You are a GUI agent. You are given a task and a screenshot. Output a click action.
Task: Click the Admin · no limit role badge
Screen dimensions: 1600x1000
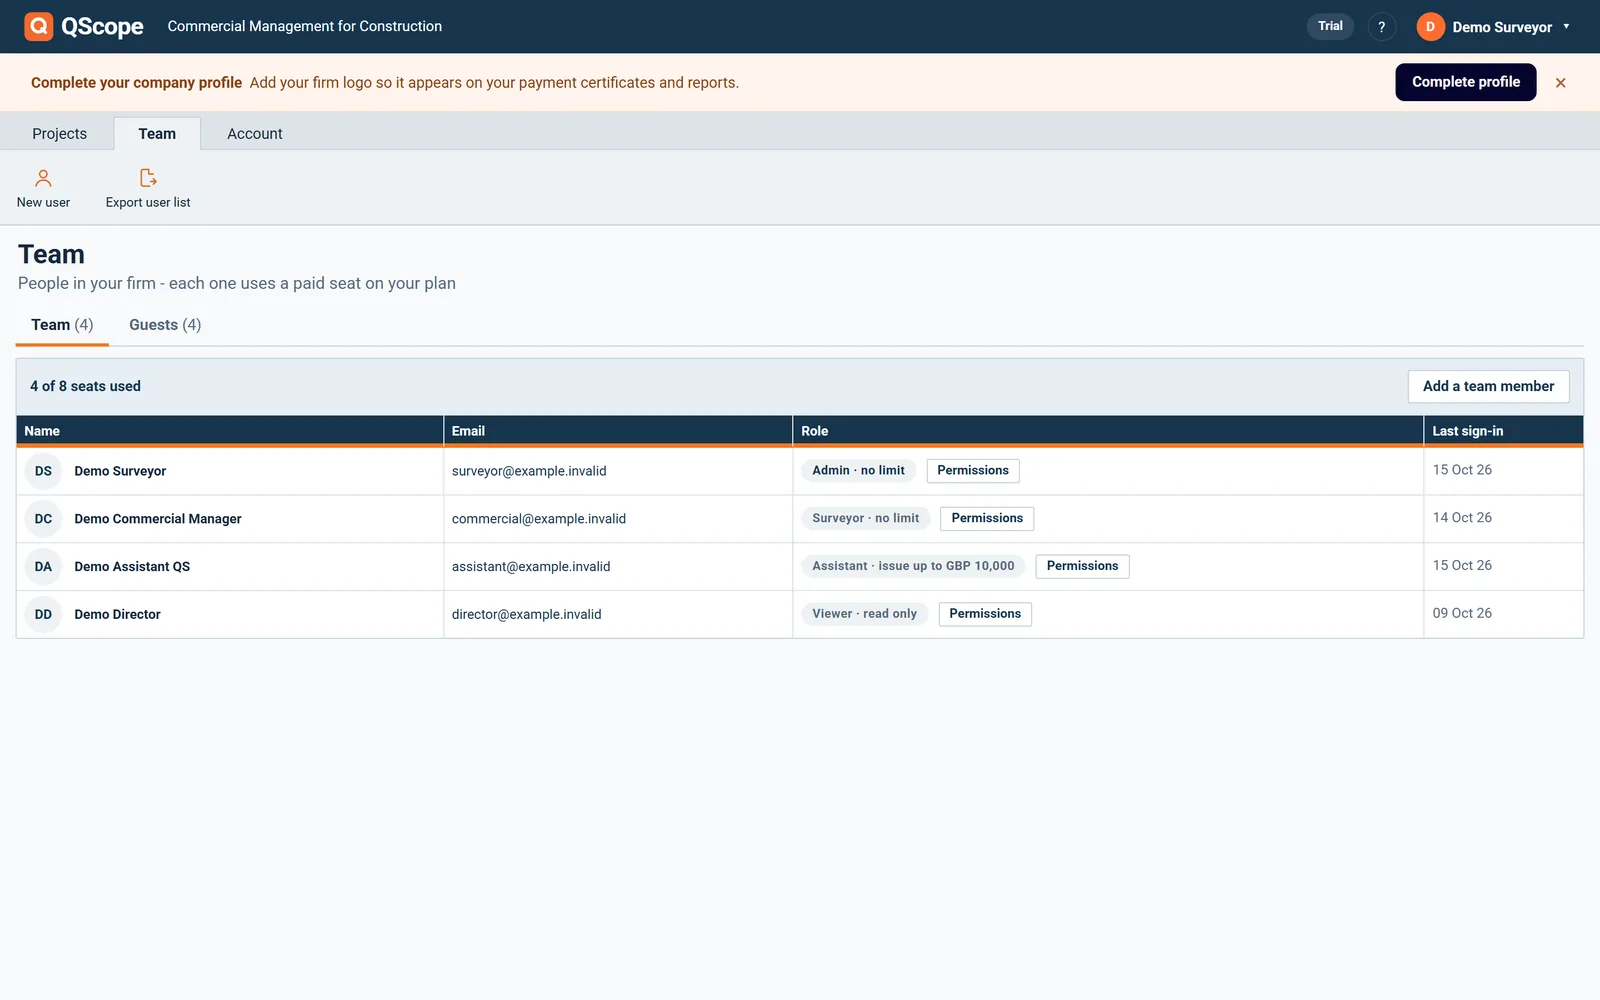pyautogui.click(x=858, y=471)
